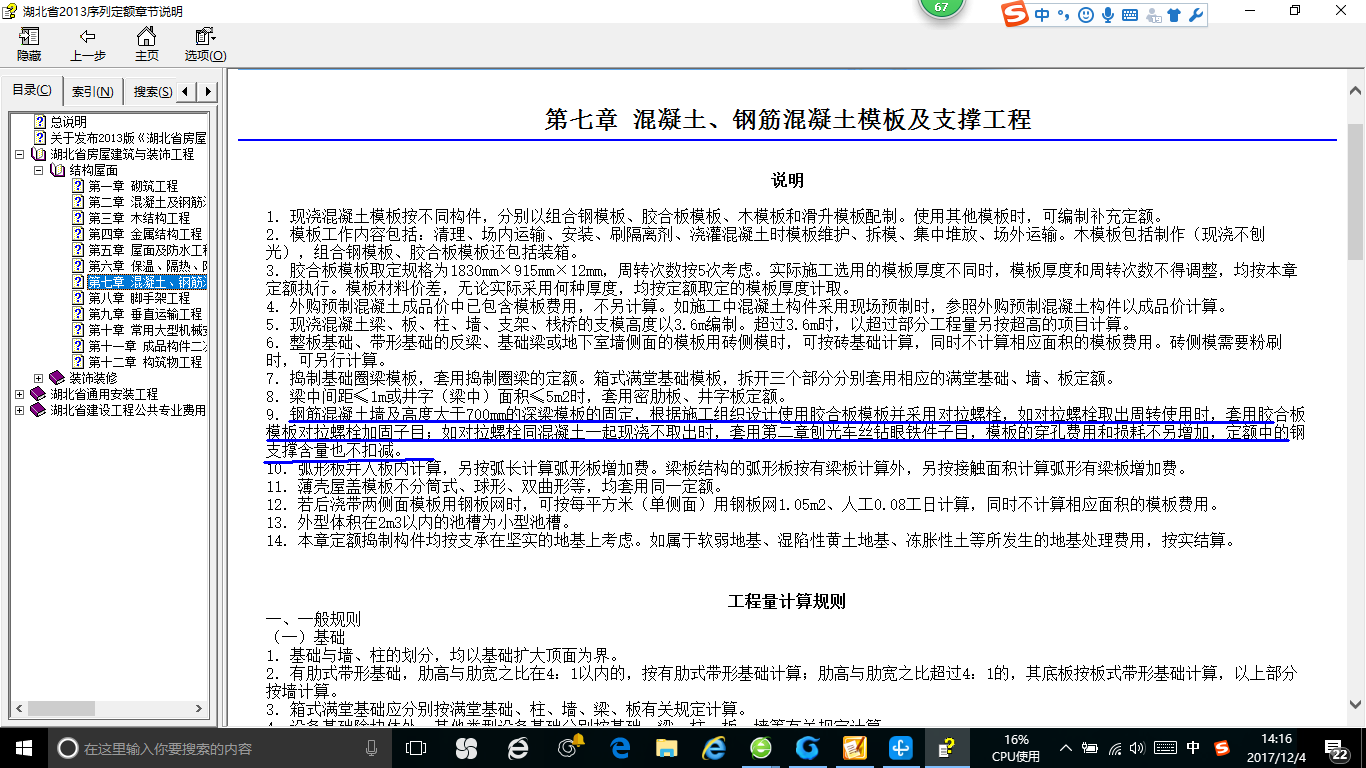1366x768 pixels.
Task: Open the 选项(O) options toolbar button
Action: [x=205, y=45]
